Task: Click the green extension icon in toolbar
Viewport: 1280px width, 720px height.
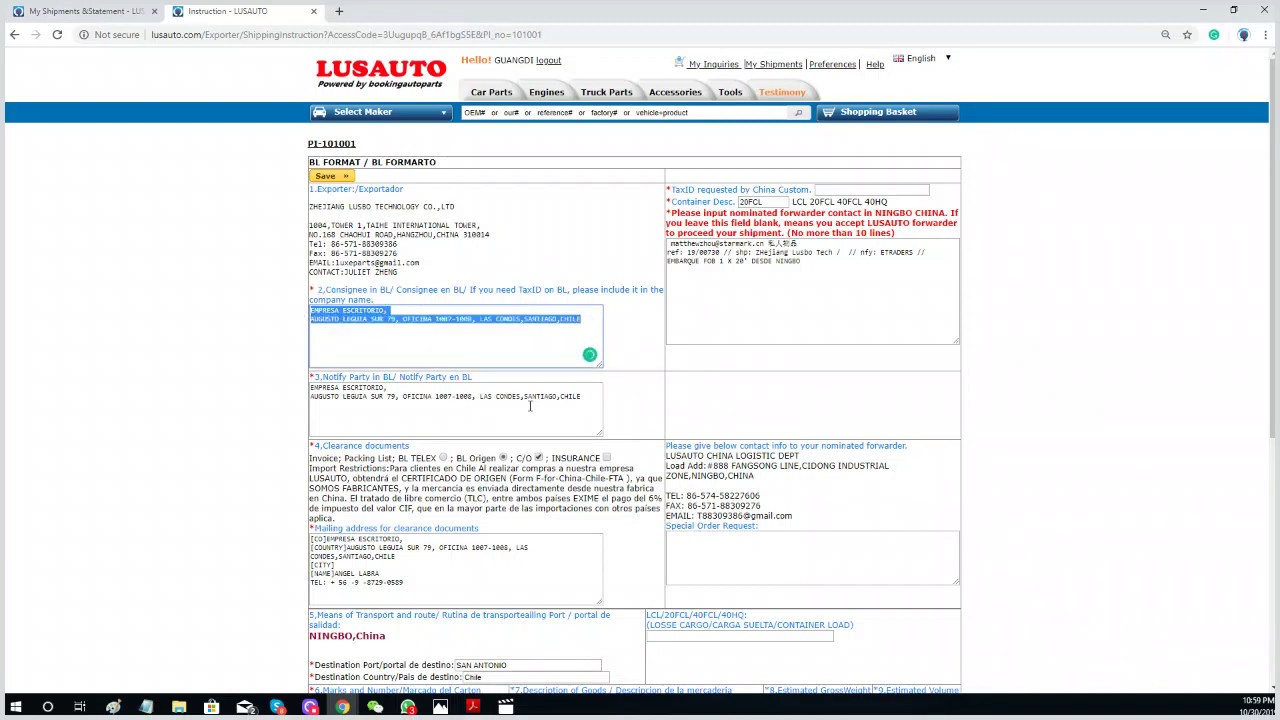Action: 1214,35
